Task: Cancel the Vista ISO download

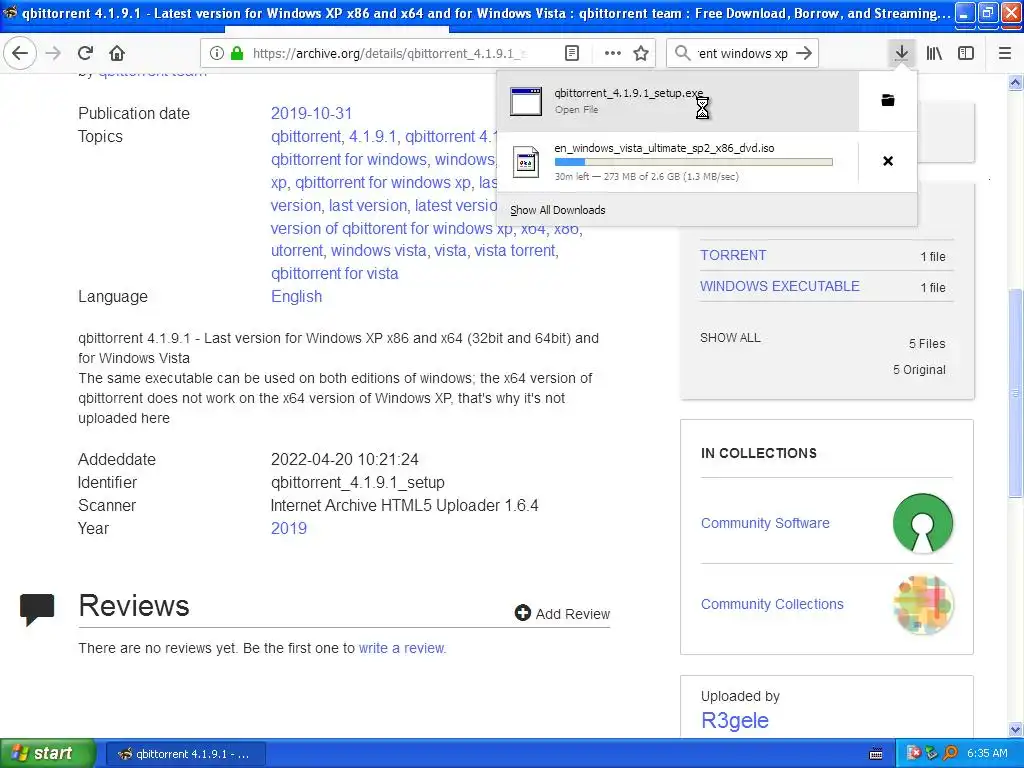Action: point(888,161)
